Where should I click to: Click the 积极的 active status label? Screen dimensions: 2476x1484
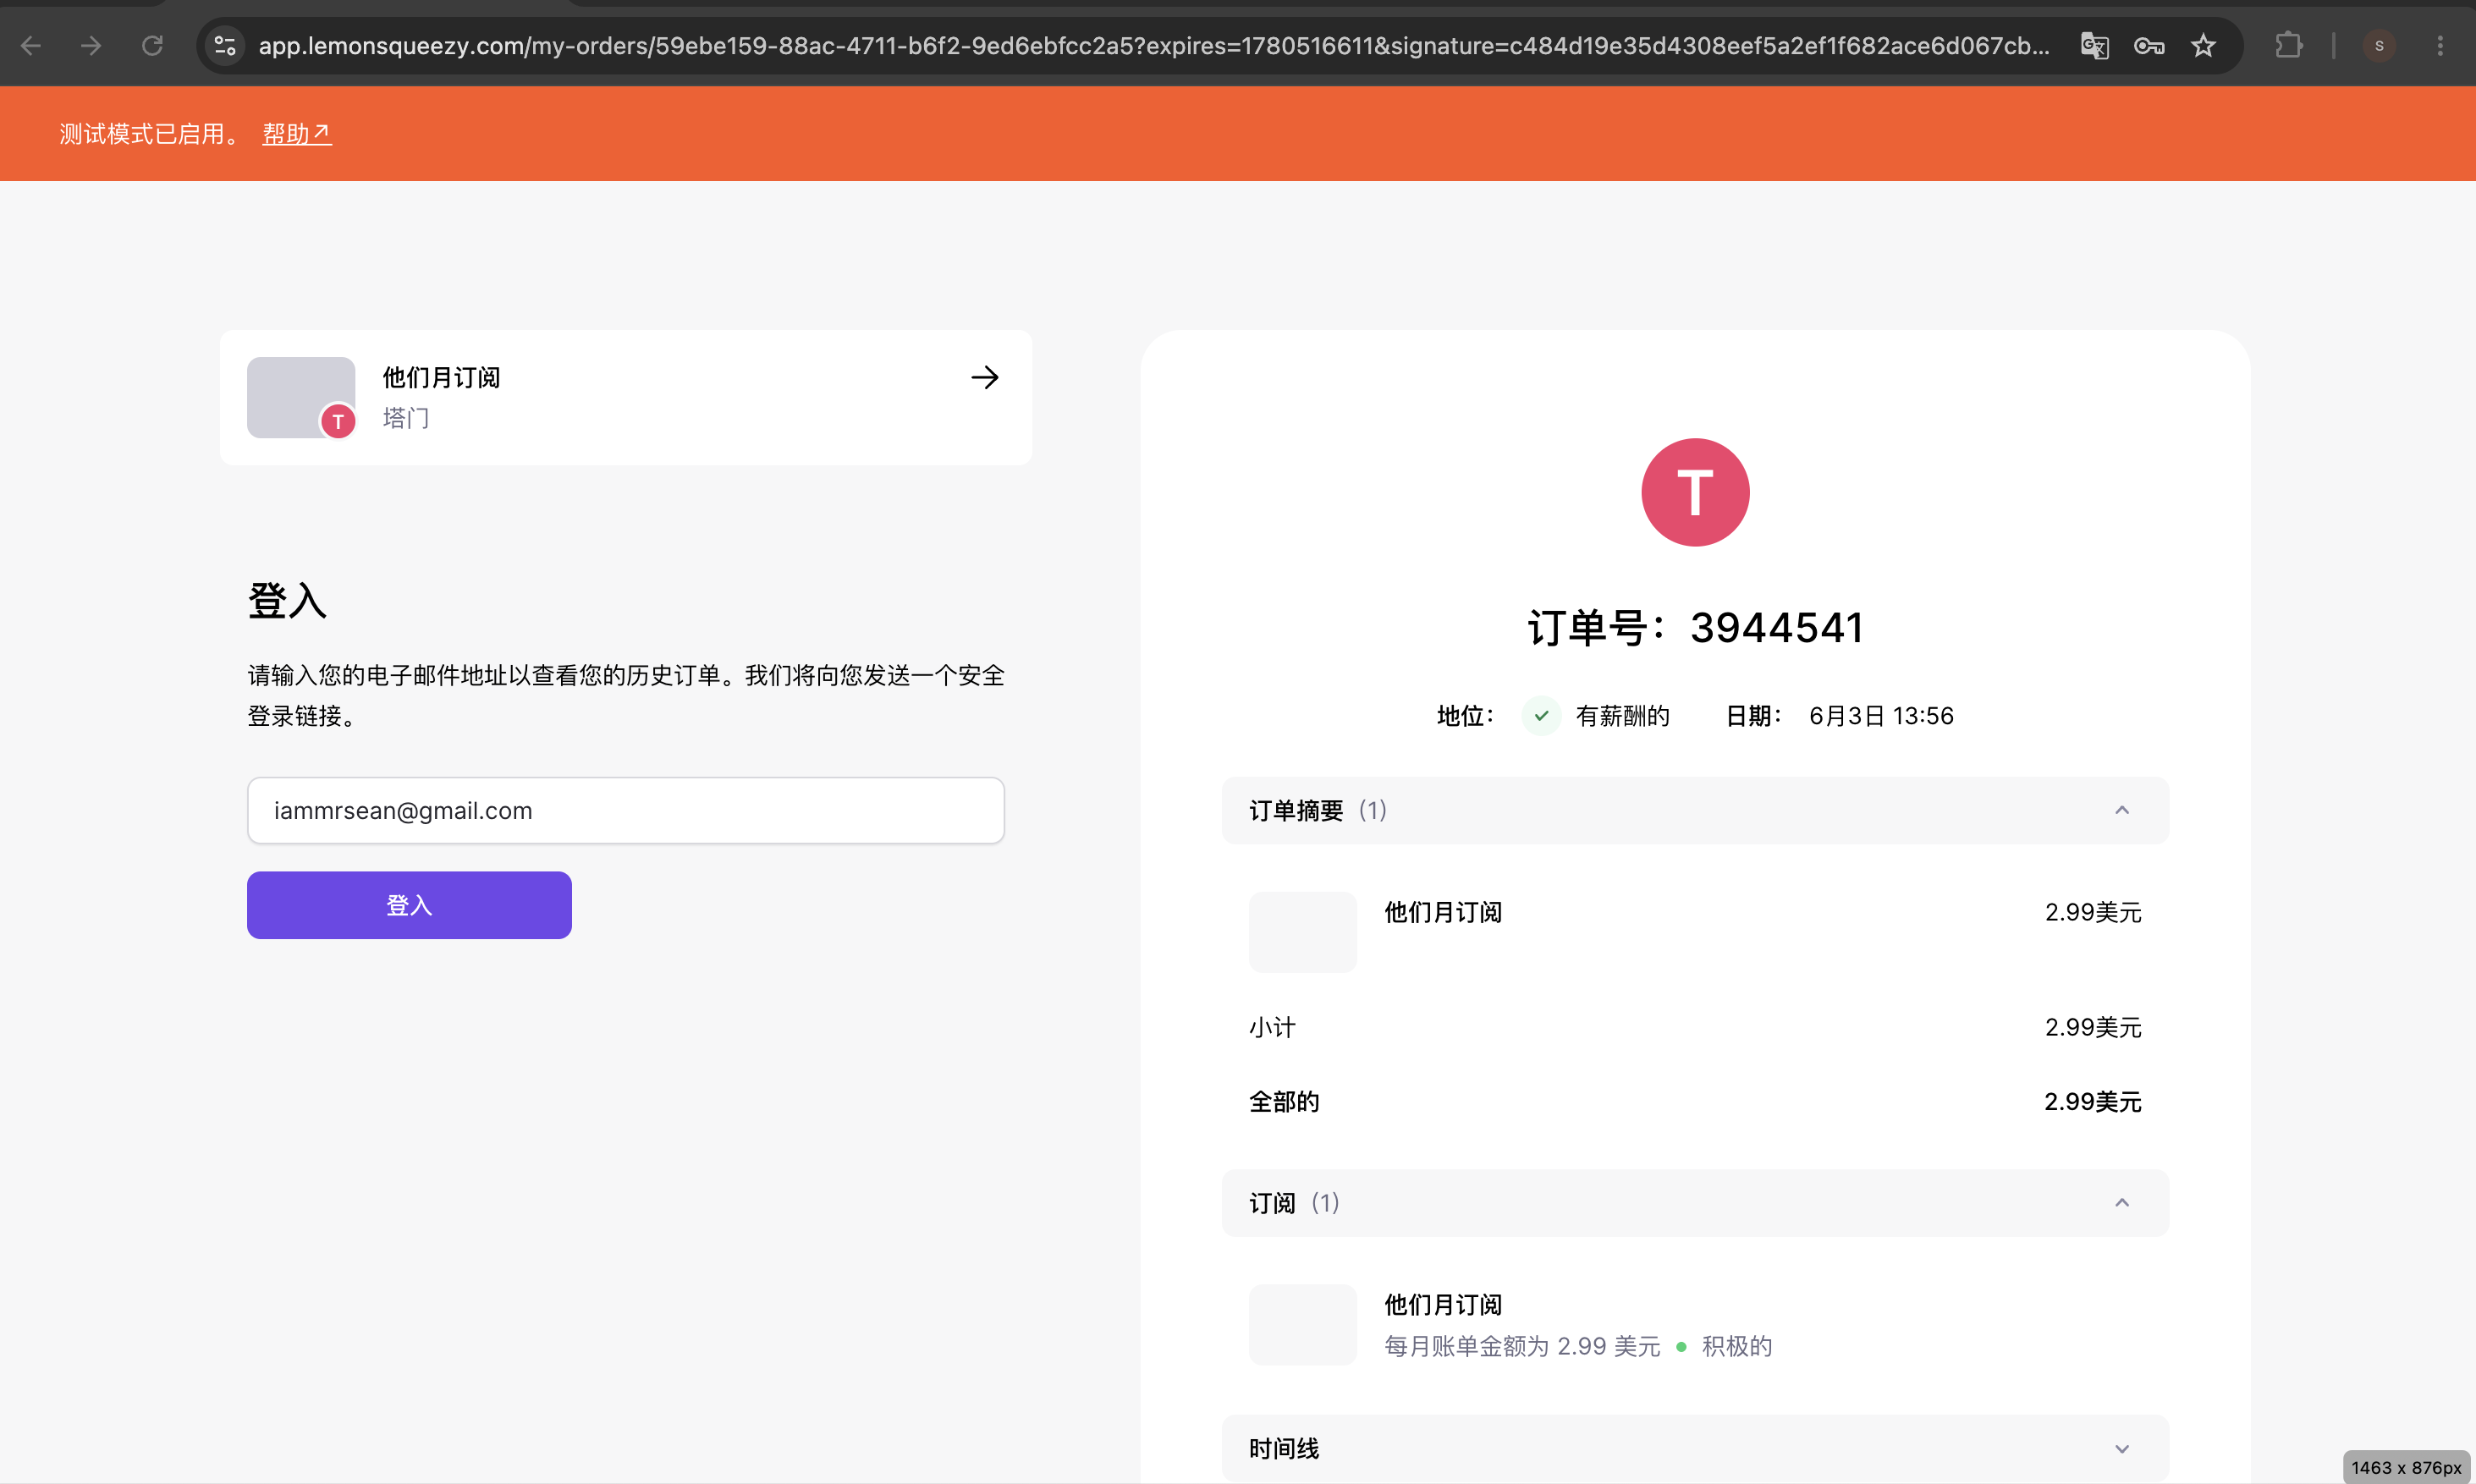1737,1346
